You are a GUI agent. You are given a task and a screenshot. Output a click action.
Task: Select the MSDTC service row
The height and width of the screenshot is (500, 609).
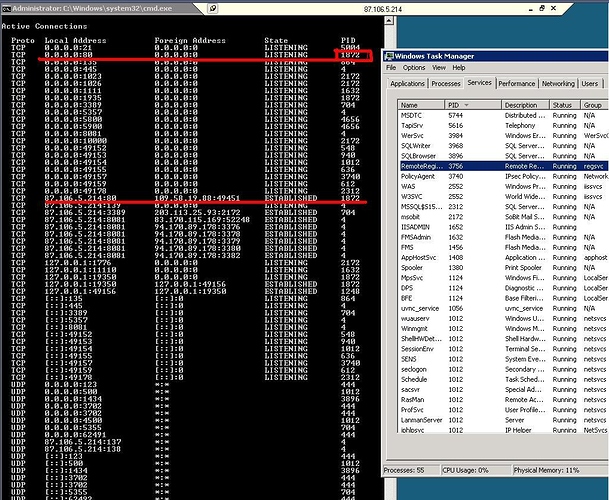click(503, 115)
